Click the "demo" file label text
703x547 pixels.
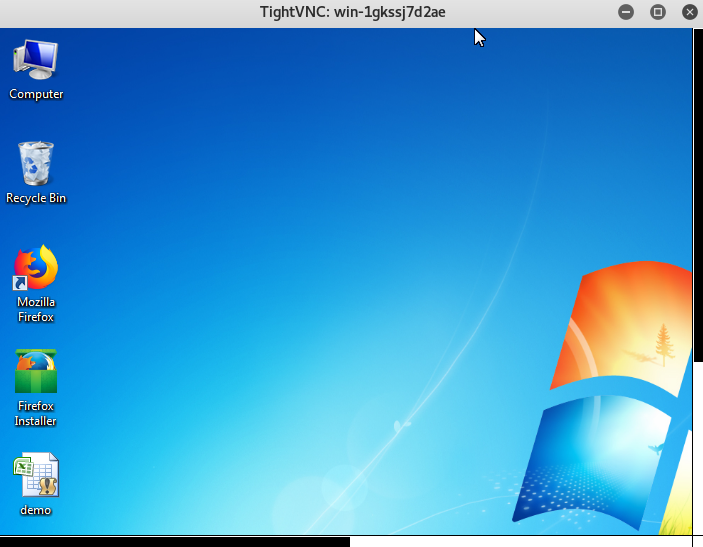[36, 510]
